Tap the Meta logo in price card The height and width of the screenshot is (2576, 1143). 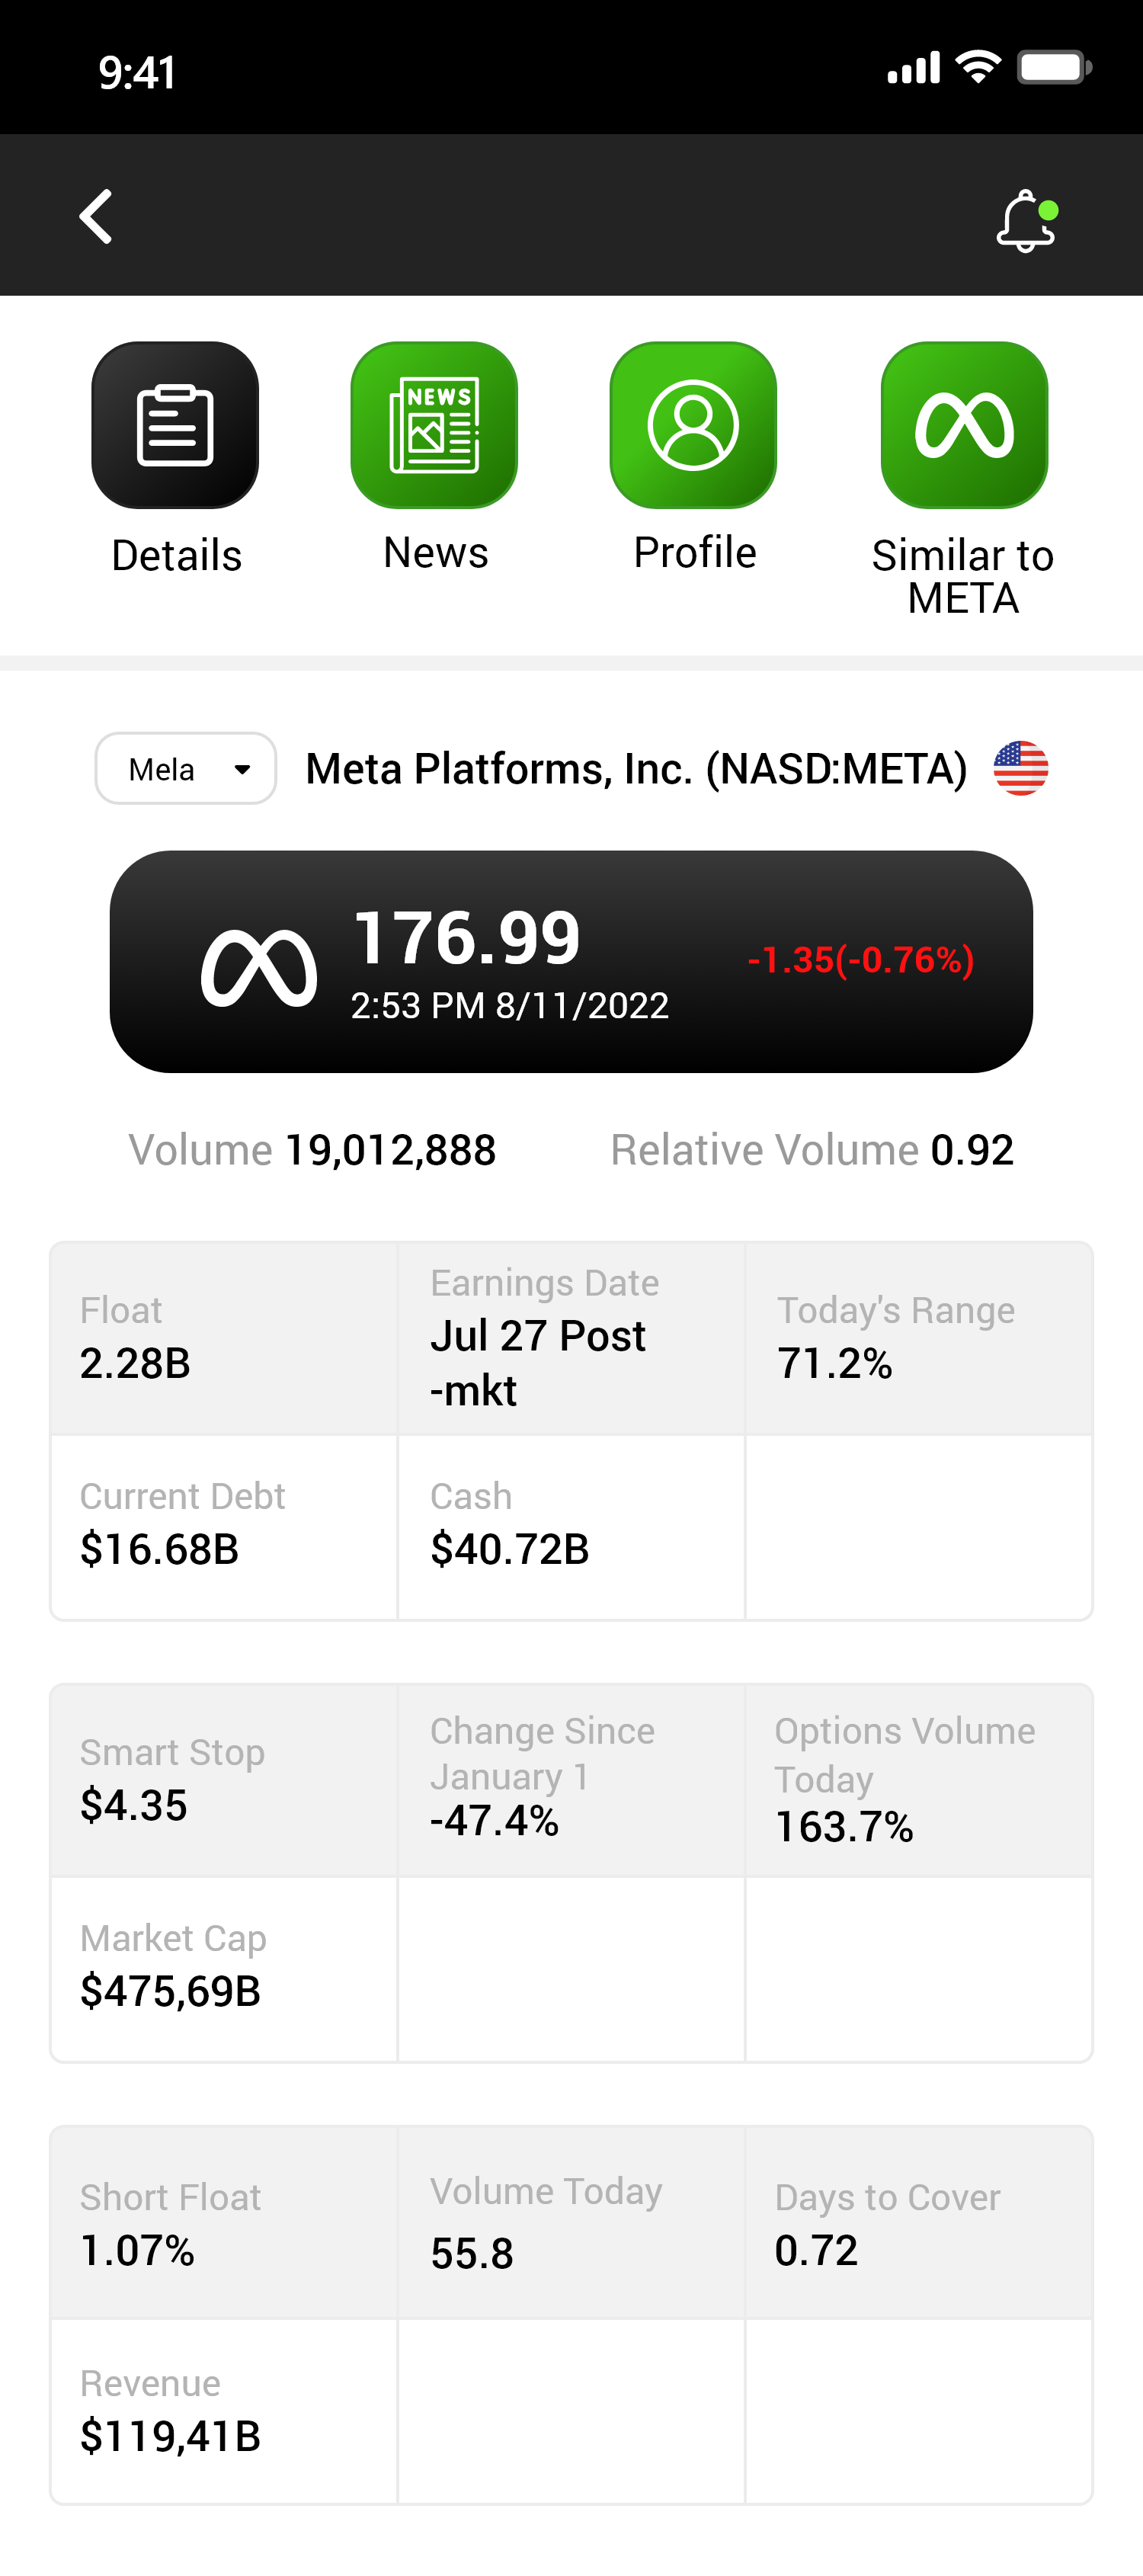(259, 967)
